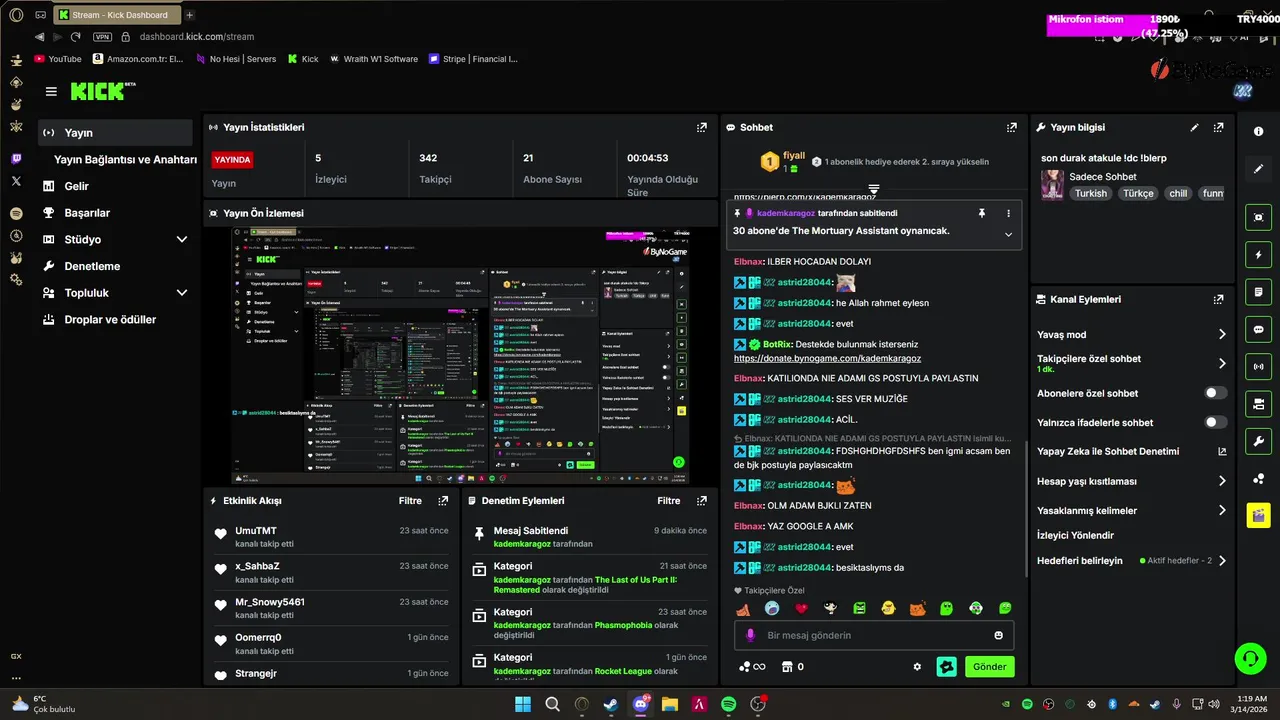
Task: Open Steam from the Windows taskbar
Action: 610,704
